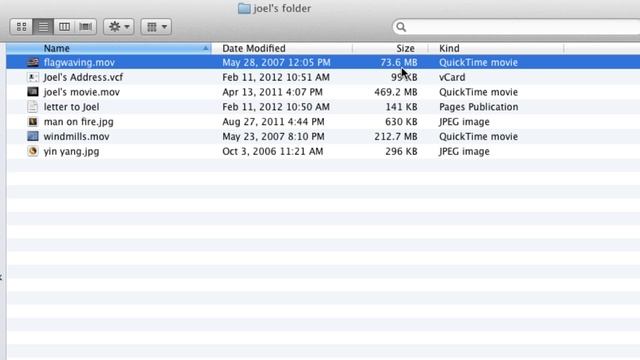This screenshot has width=640, height=360.
Task: Select the file name windmills.mov
Action: click(x=76, y=136)
